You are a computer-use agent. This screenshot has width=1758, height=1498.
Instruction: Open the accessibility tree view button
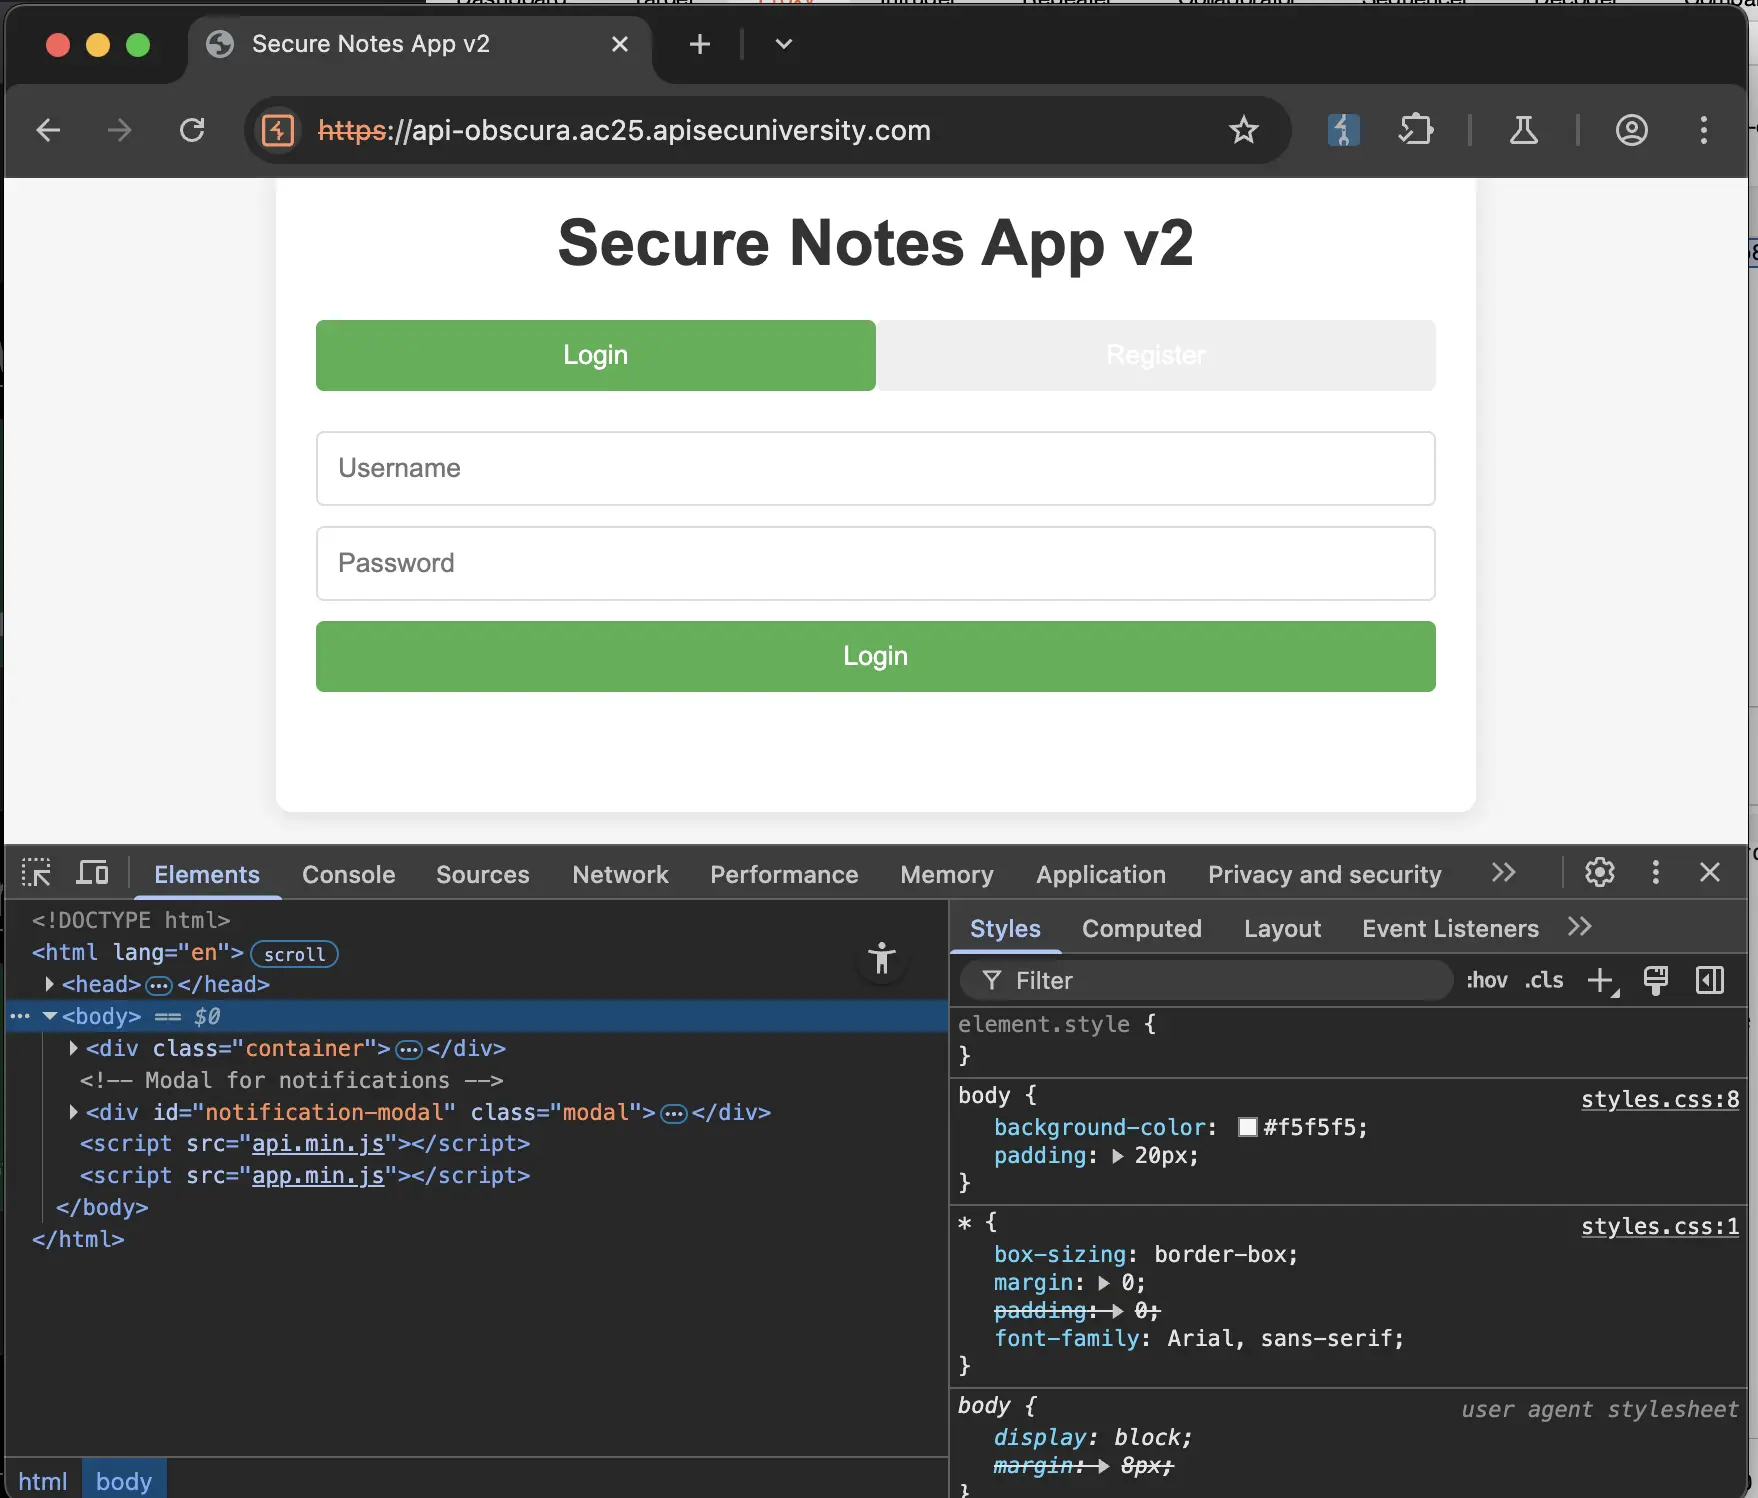[x=882, y=958]
